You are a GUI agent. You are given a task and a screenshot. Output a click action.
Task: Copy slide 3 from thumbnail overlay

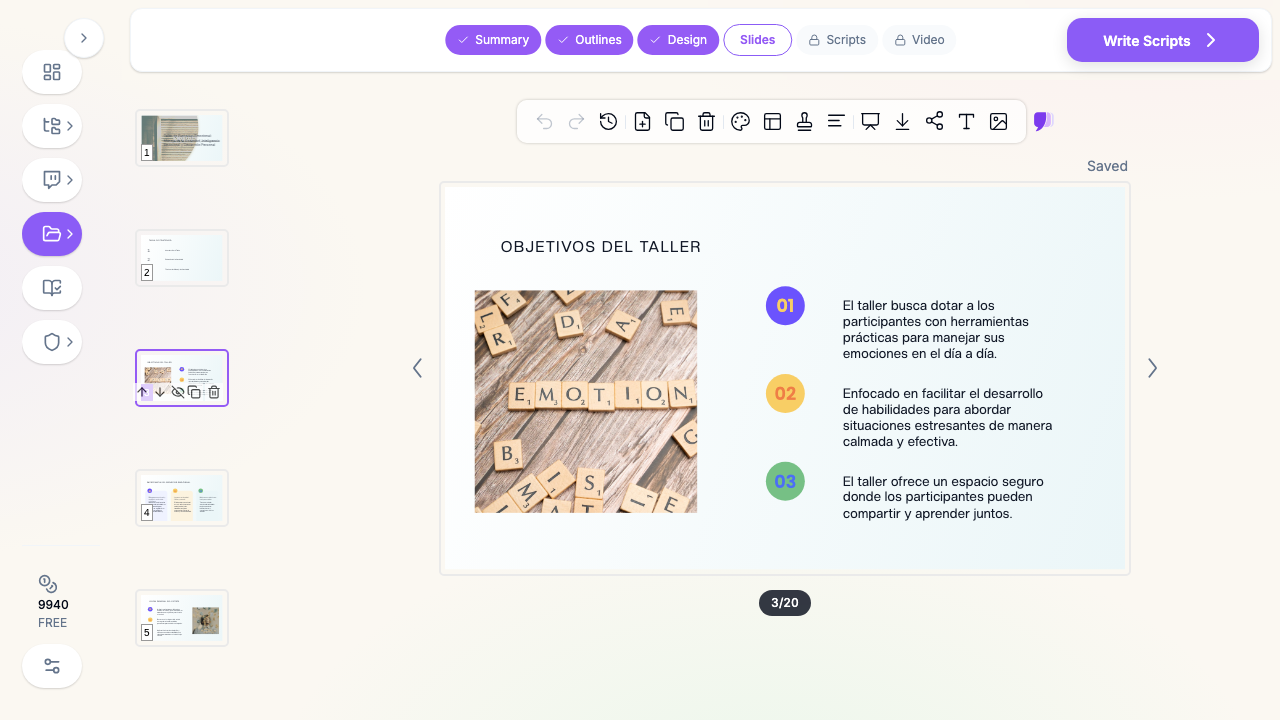click(x=195, y=392)
